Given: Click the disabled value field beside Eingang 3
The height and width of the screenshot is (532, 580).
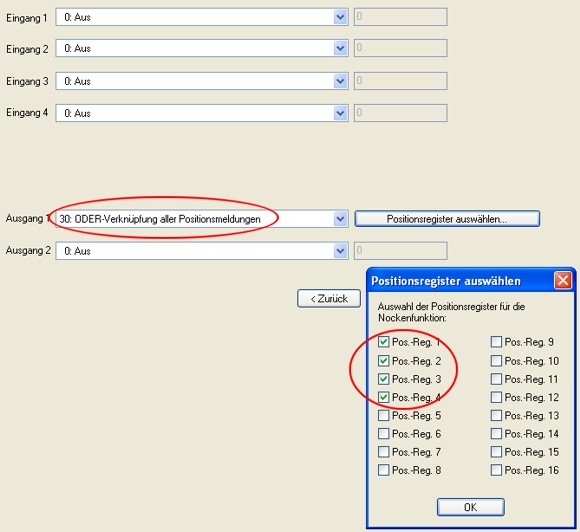Looking at the screenshot, I should coord(401,81).
